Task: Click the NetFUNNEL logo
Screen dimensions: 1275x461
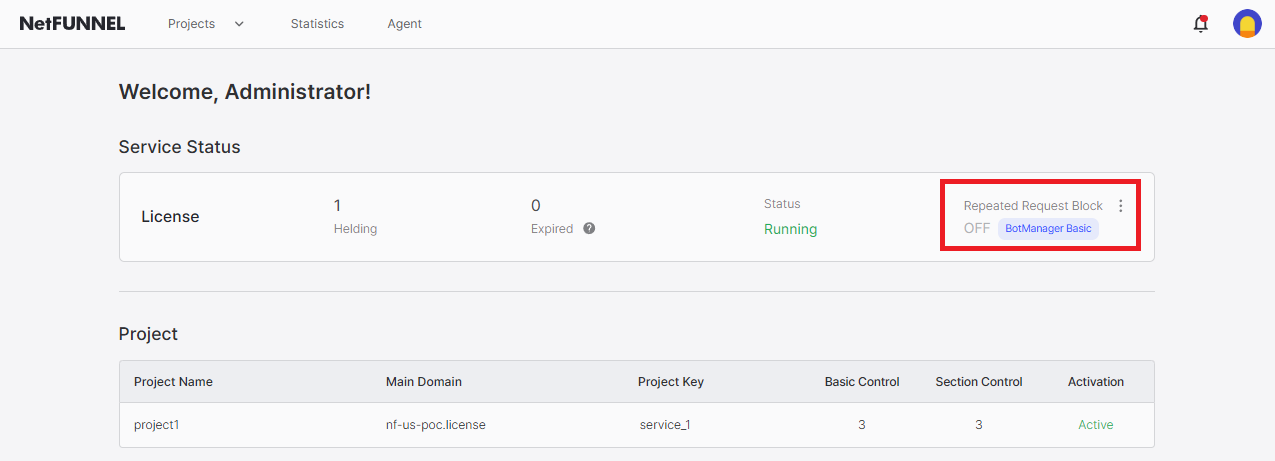Action: pos(72,24)
